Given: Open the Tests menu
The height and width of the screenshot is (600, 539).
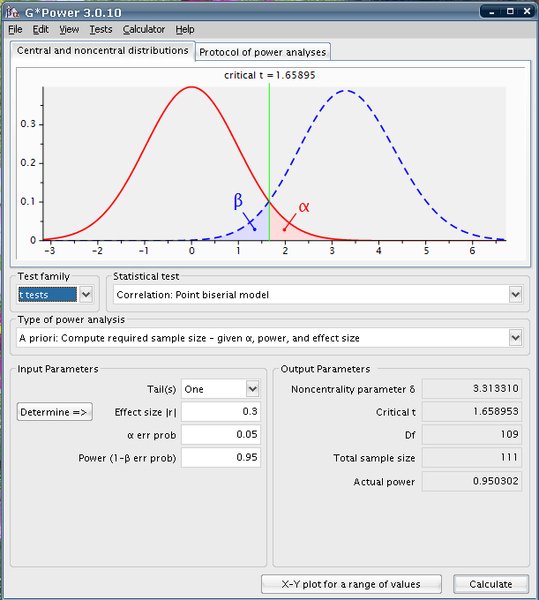Looking at the screenshot, I should [101, 29].
